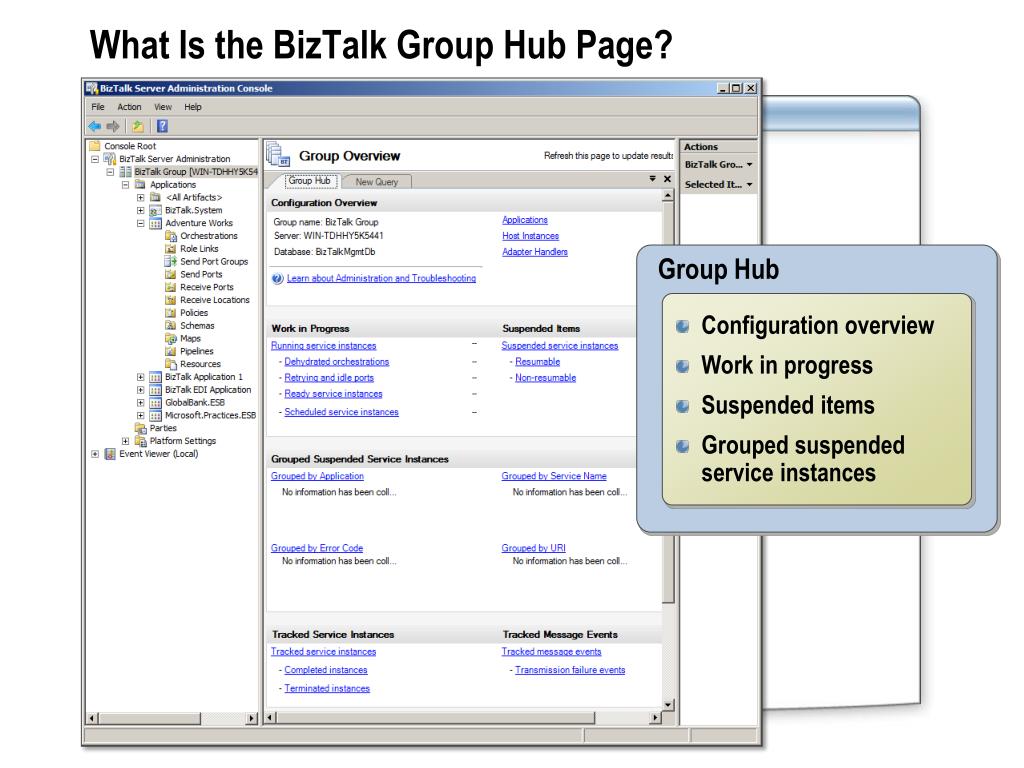Expand the <All Artifacts> node

click(140, 197)
